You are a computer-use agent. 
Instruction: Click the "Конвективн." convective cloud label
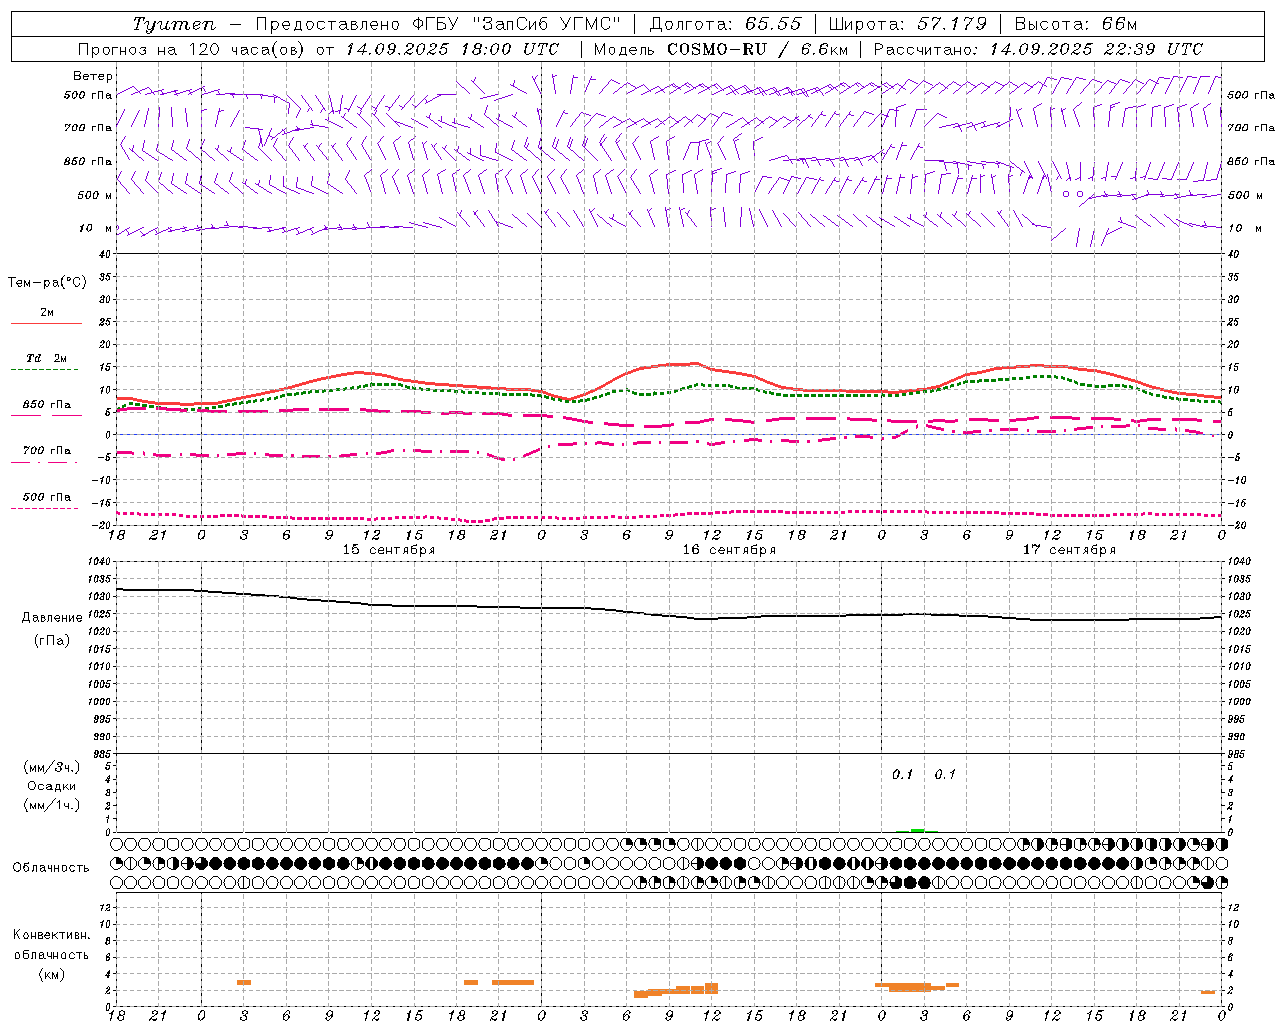click(51, 935)
